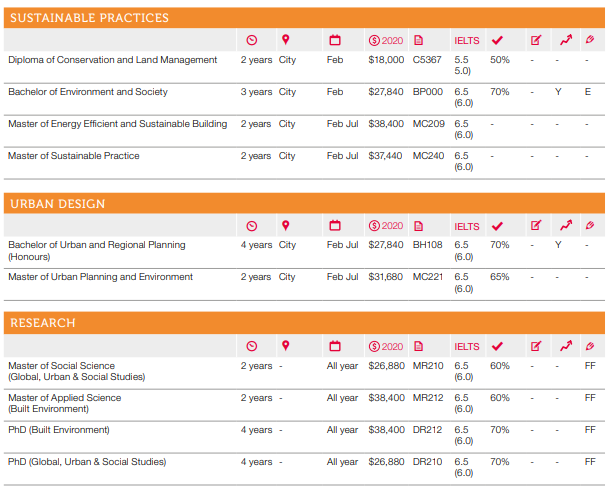This screenshot has width=612, height=490.
Task: Open Bachelor of Environment and Society row
Action: pyautogui.click(x=88, y=92)
